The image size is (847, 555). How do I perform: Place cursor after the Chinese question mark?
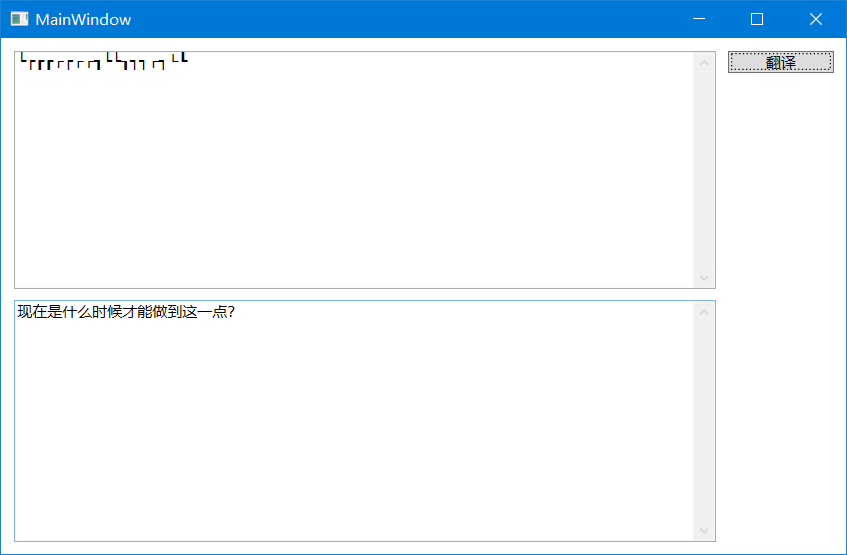(x=236, y=312)
